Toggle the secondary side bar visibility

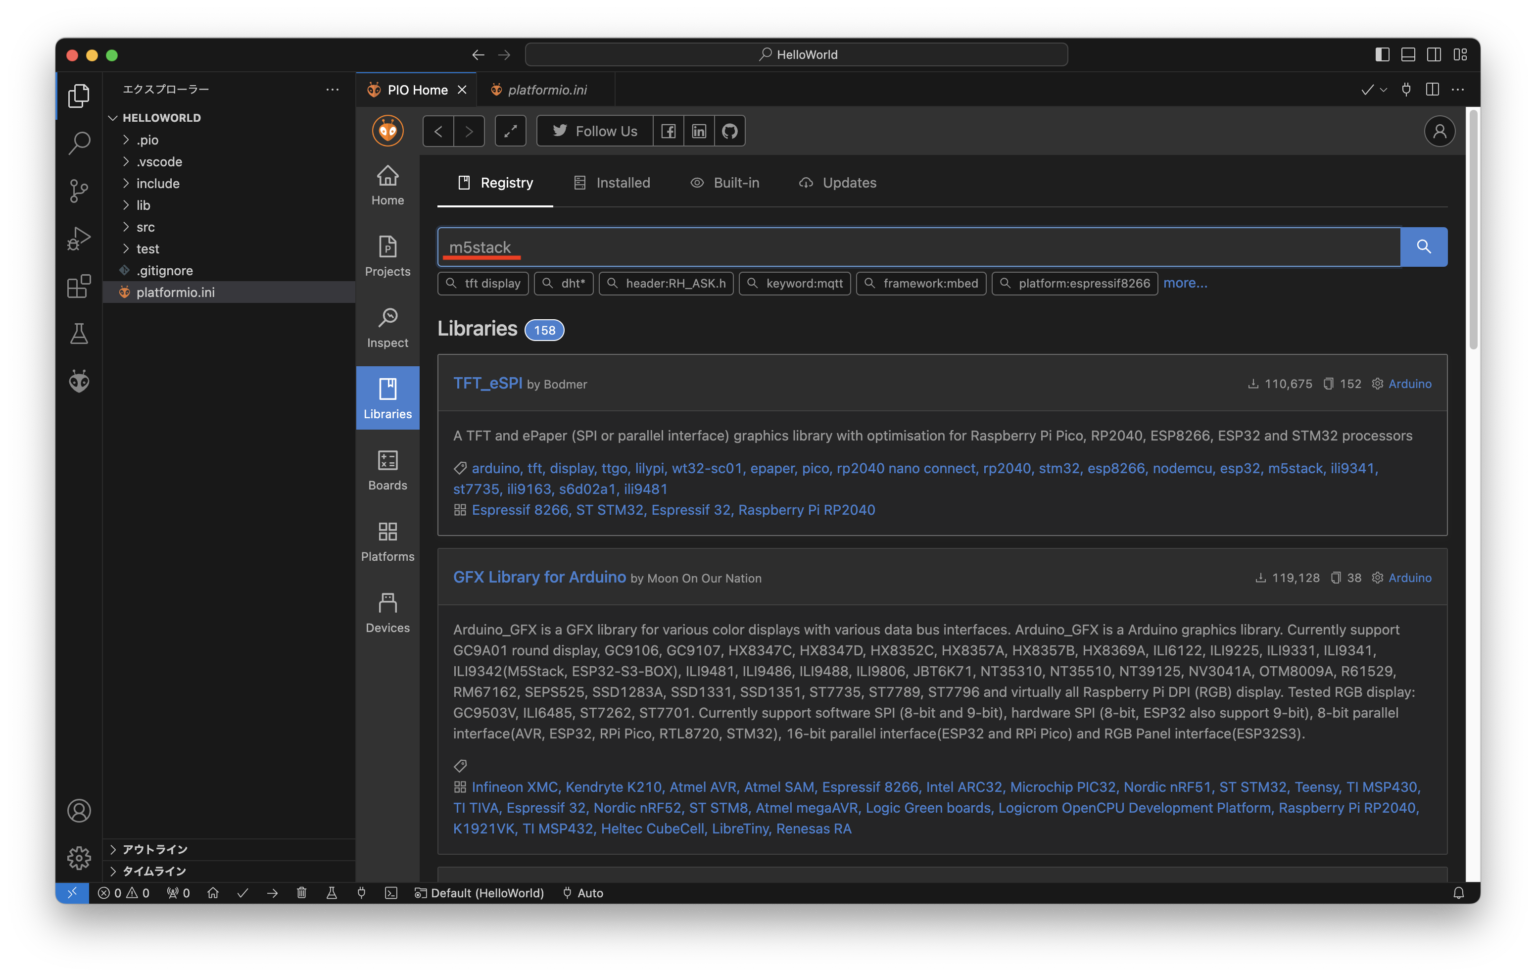coord(1434,54)
